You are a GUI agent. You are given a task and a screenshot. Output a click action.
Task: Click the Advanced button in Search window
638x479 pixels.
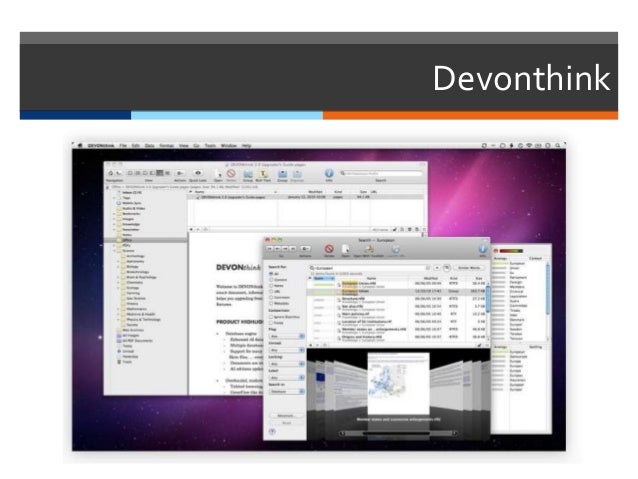tap(286, 416)
